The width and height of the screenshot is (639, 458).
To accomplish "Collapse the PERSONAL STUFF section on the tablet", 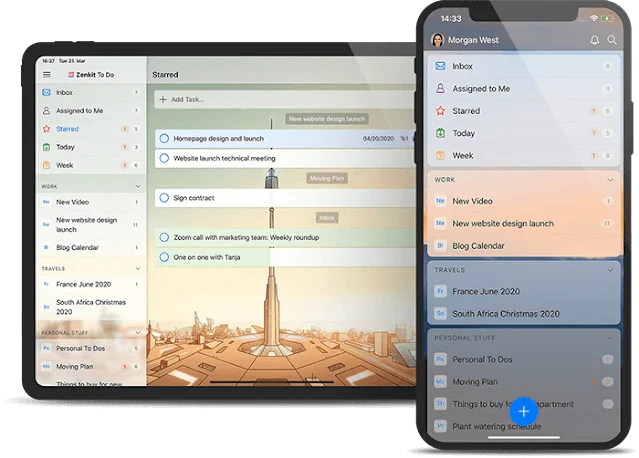I will [138, 332].
